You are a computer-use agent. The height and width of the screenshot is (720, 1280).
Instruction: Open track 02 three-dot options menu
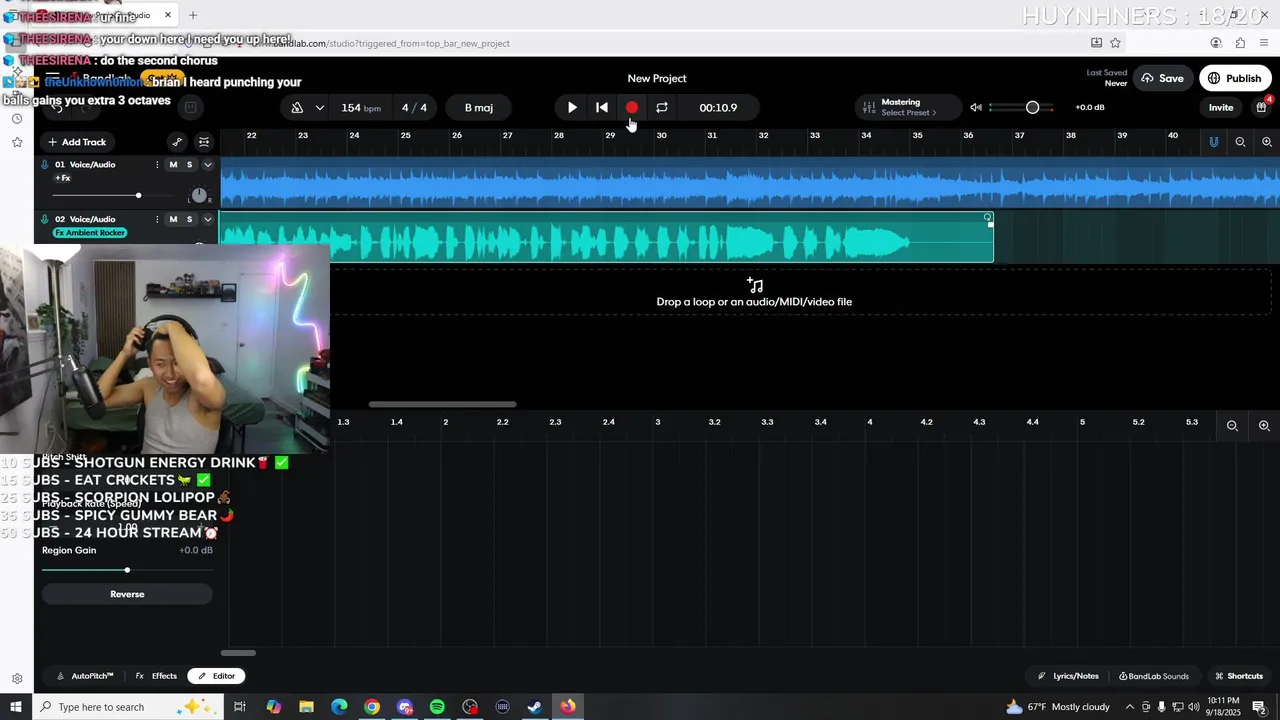click(157, 219)
